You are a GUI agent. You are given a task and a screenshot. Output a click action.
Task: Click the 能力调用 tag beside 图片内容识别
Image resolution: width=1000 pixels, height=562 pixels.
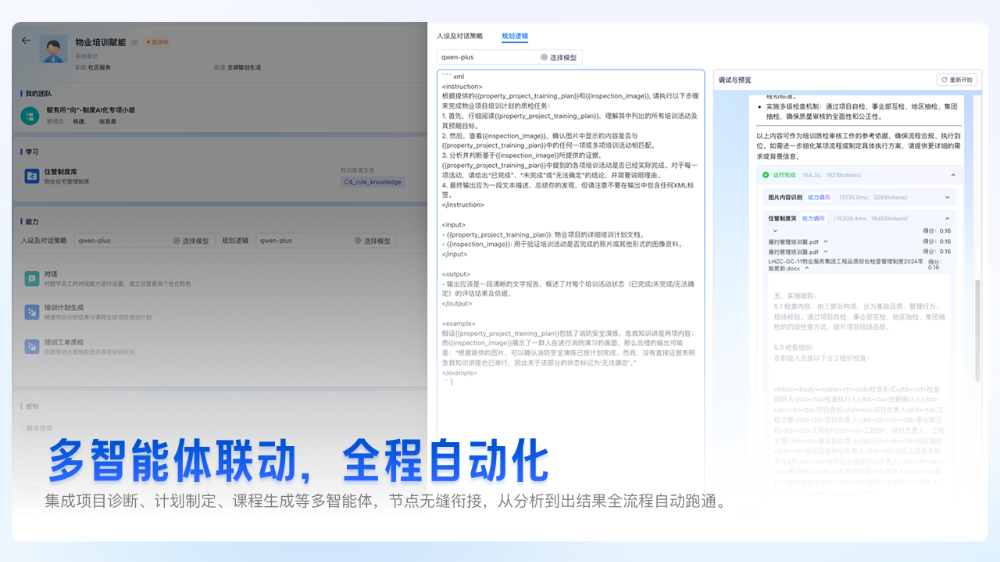pyautogui.click(x=819, y=198)
